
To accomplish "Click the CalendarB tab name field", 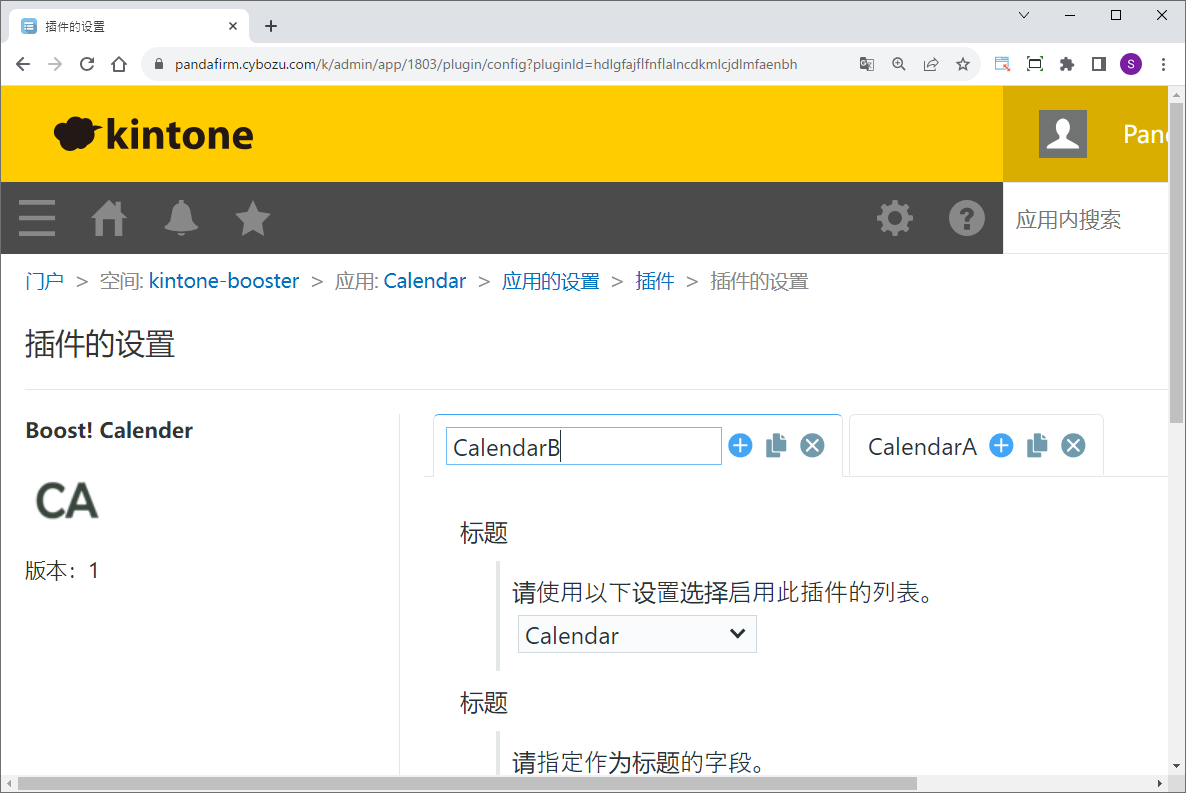I will point(583,447).
